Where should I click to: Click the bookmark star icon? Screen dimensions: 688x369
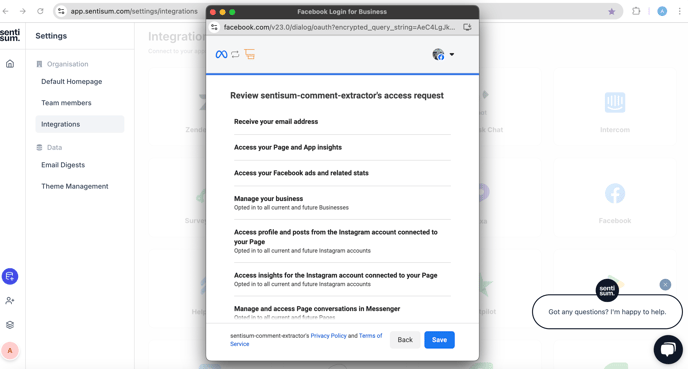click(x=612, y=11)
